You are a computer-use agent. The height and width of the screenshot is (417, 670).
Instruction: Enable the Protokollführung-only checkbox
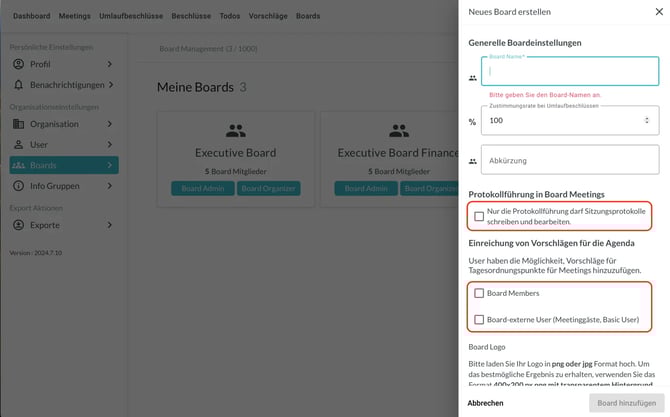pyautogui.click(x=480, y=216)
